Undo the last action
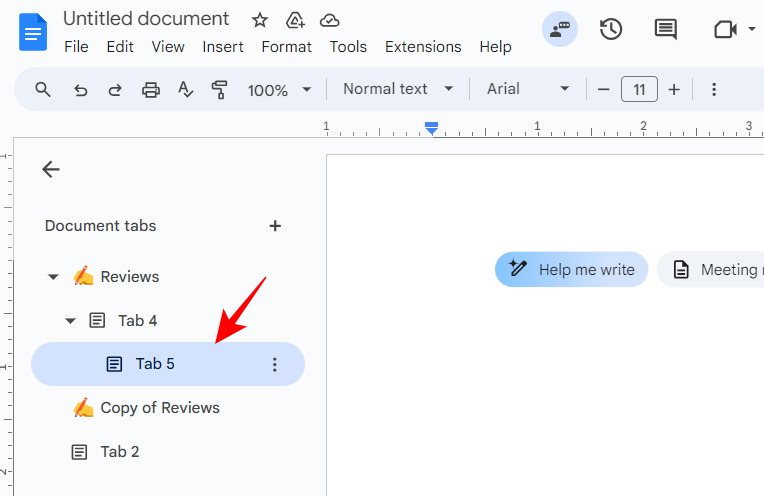The height and width of the screenshot is (496, 764). (81, 90)
